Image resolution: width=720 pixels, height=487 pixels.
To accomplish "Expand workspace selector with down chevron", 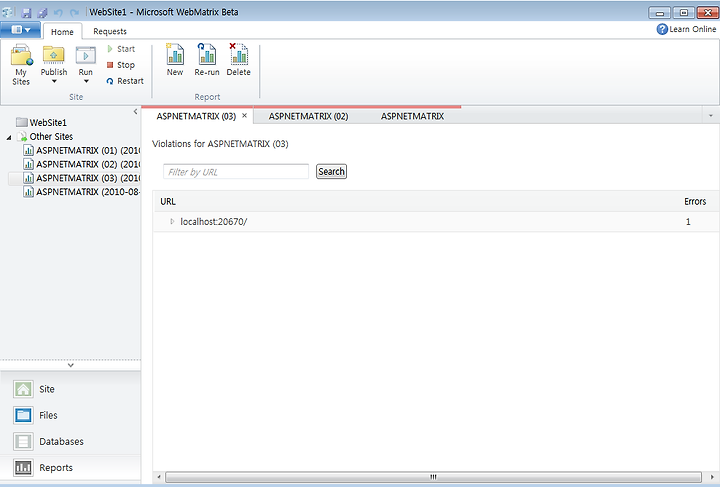I will pyautogui.click(x=71, y=365).
